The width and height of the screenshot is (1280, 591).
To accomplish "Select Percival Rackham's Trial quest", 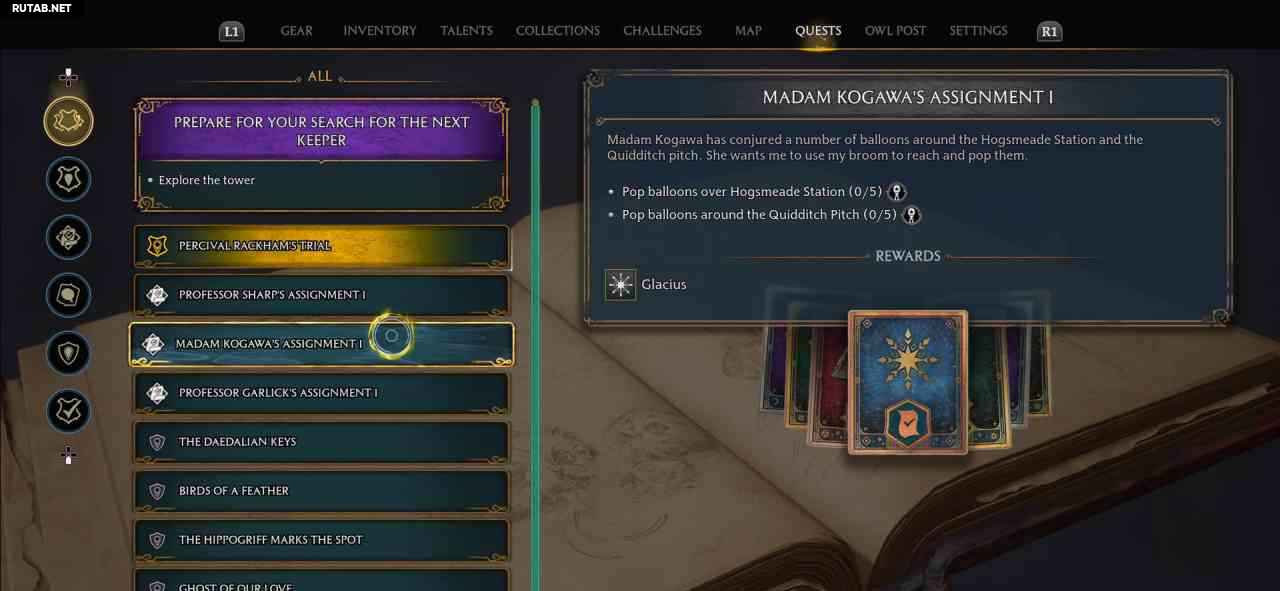I will point(321,246).
